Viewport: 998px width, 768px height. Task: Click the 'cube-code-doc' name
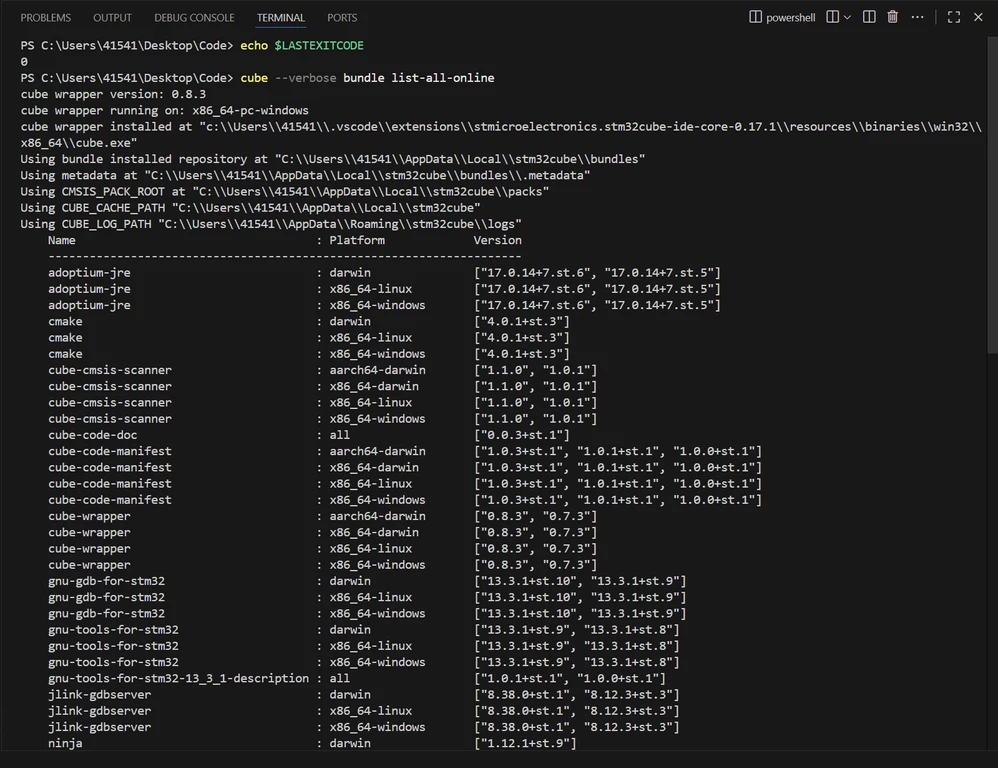click(x=92, y=435)
